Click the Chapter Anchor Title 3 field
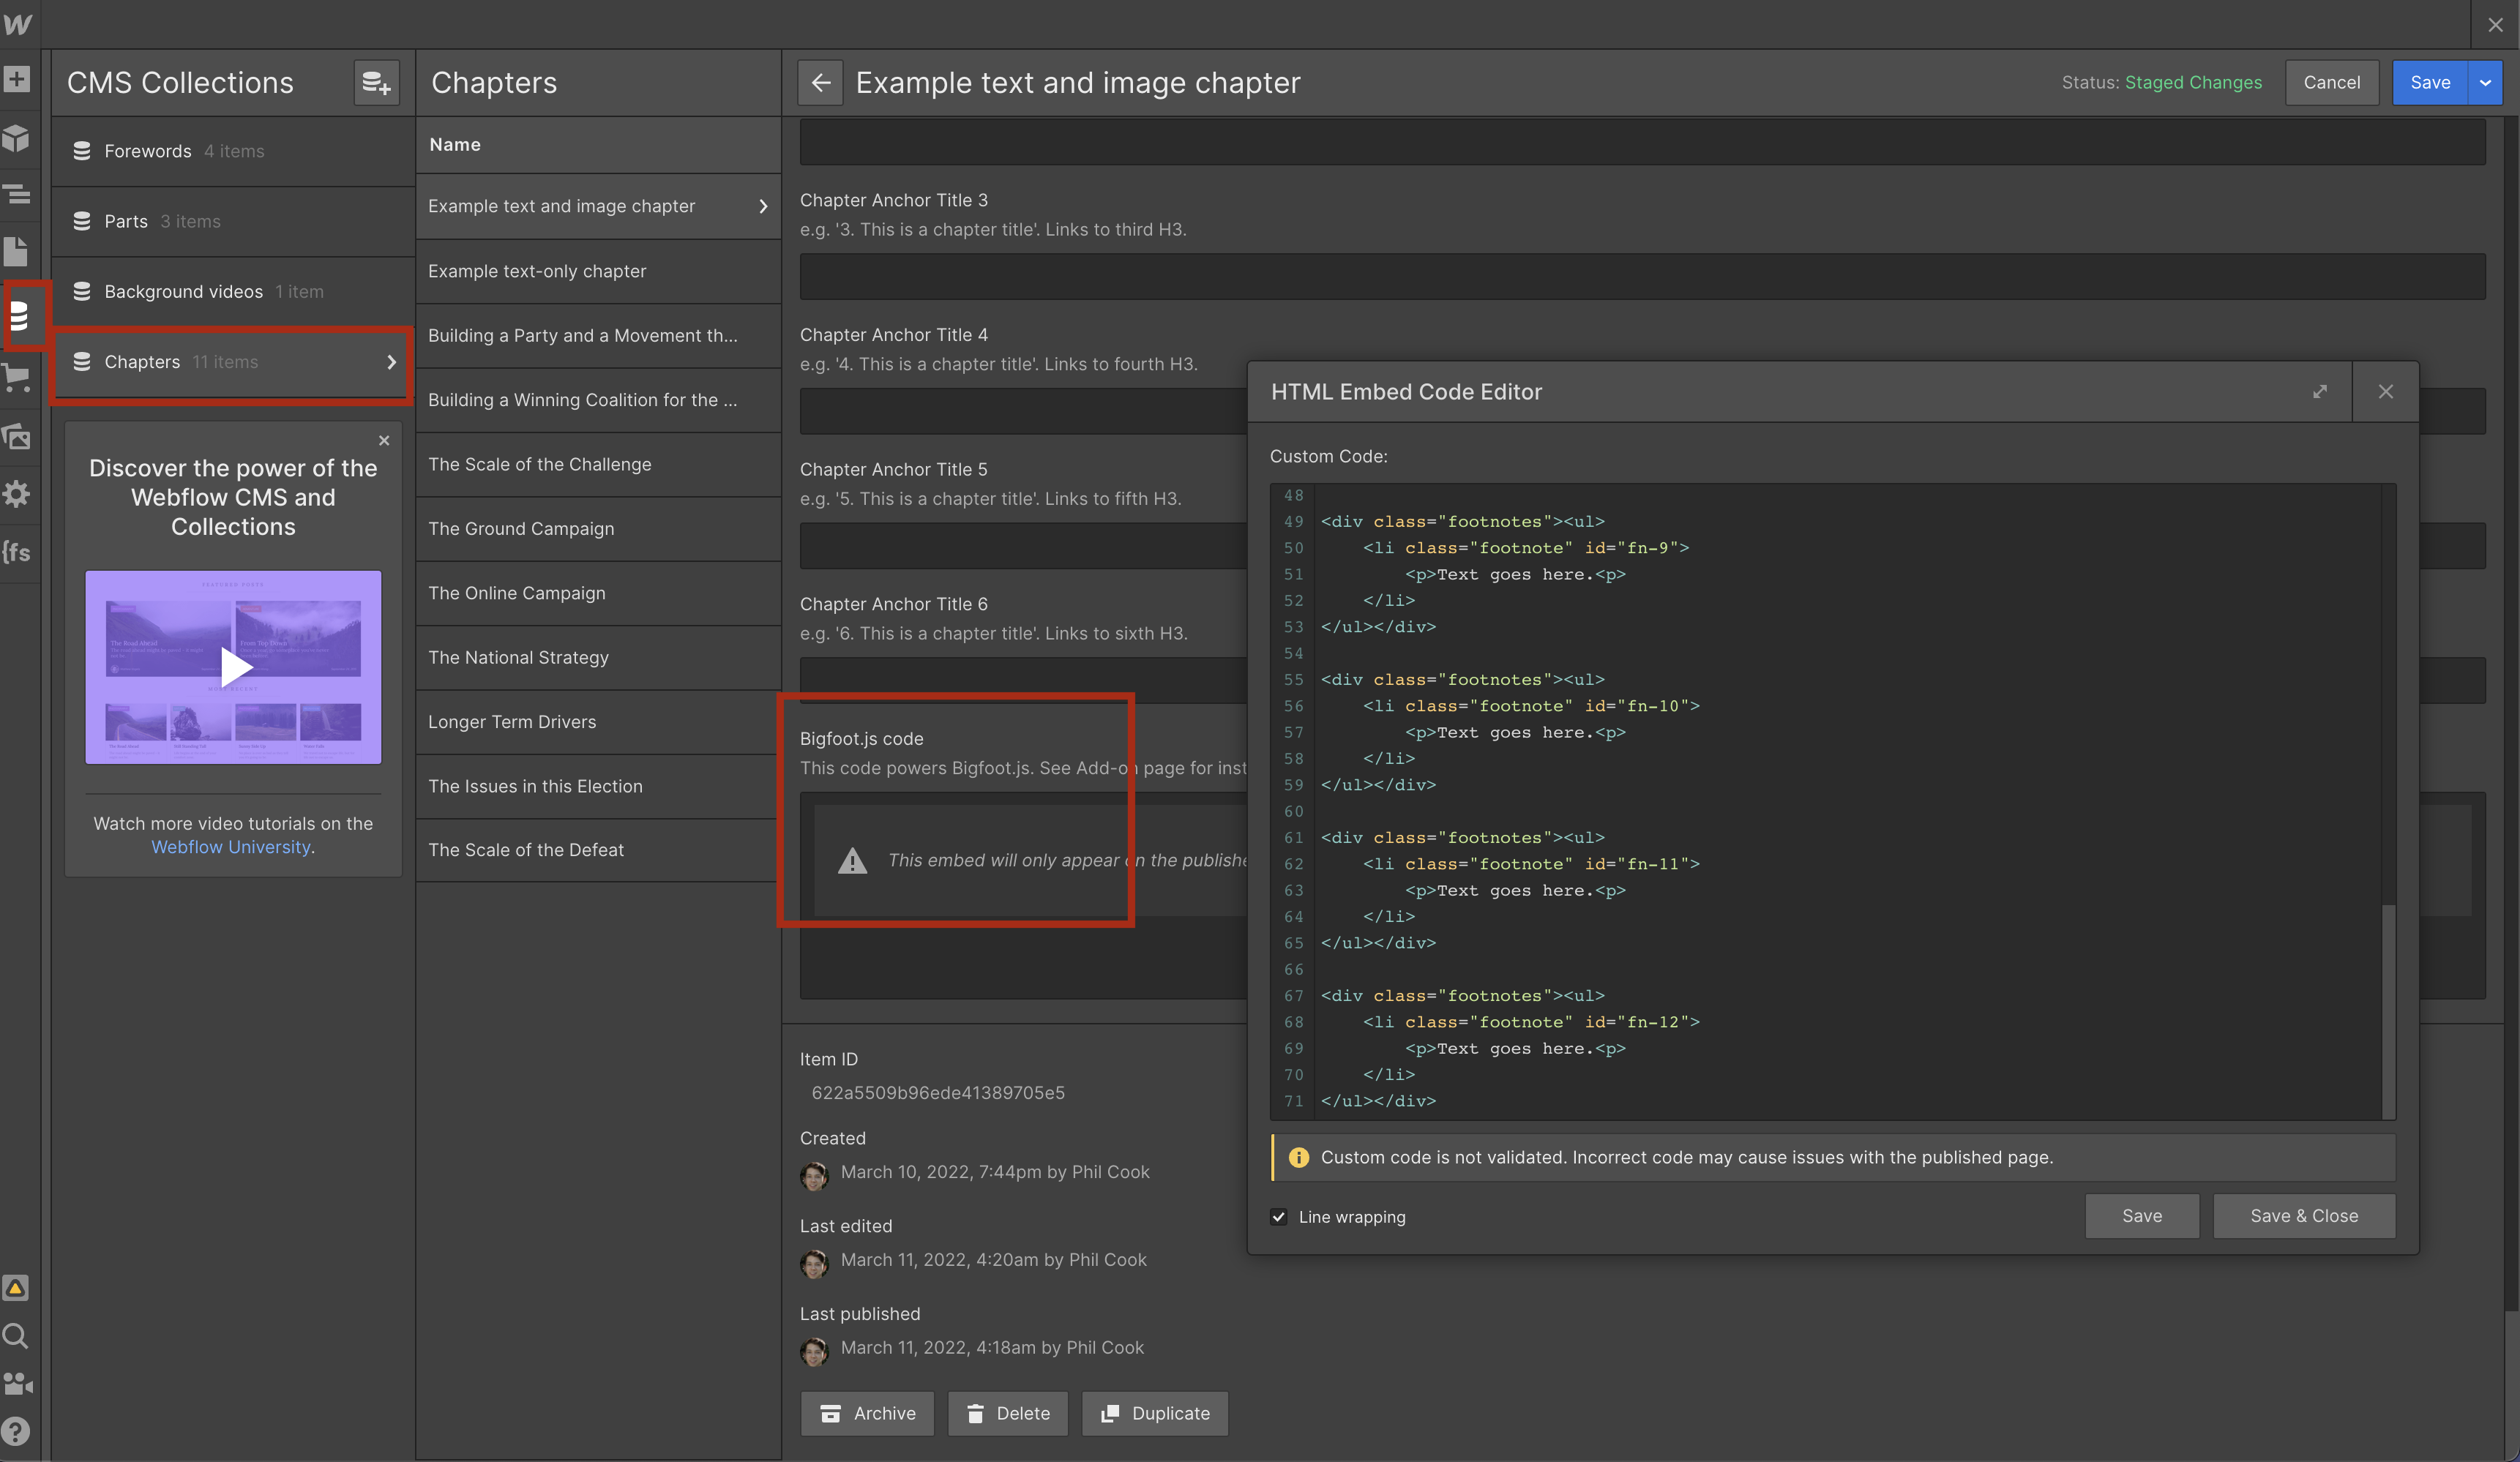 1641,277
